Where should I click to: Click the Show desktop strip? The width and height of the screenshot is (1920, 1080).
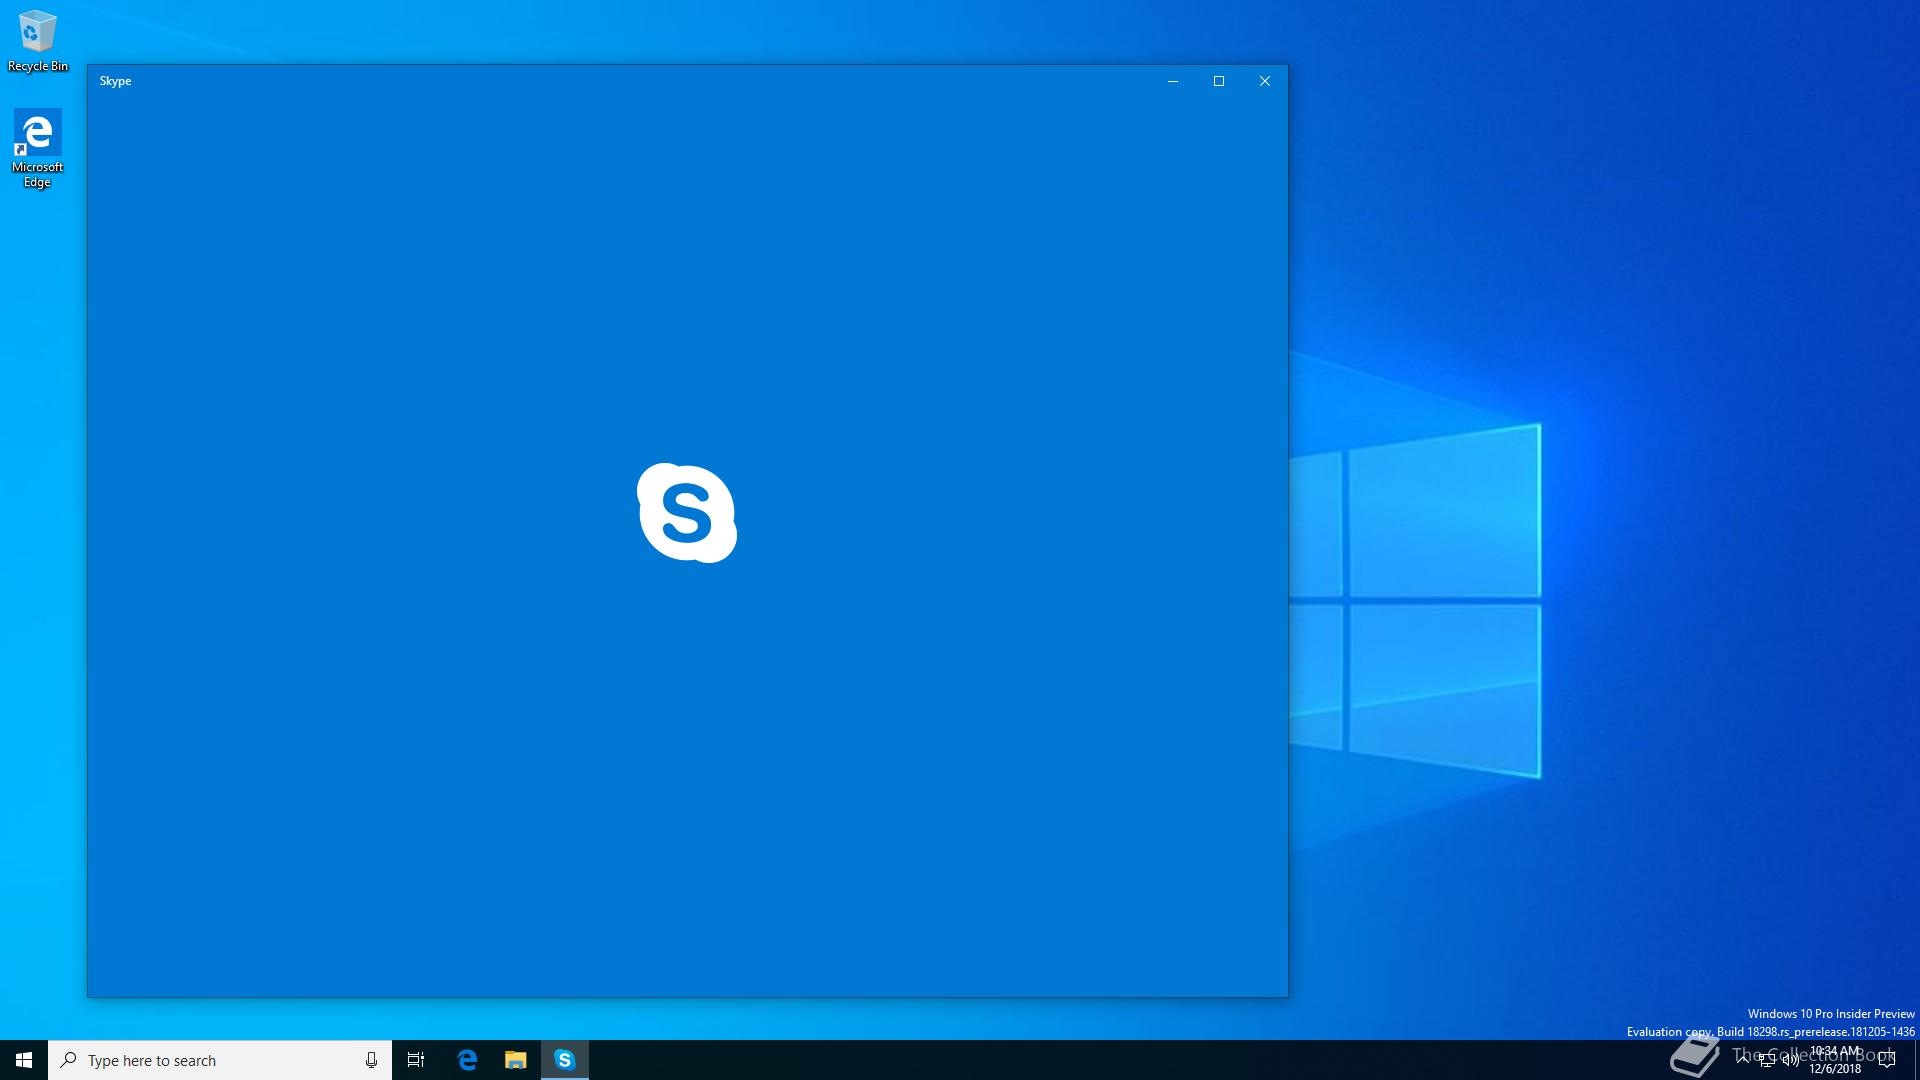(x=1916, y=1060)
